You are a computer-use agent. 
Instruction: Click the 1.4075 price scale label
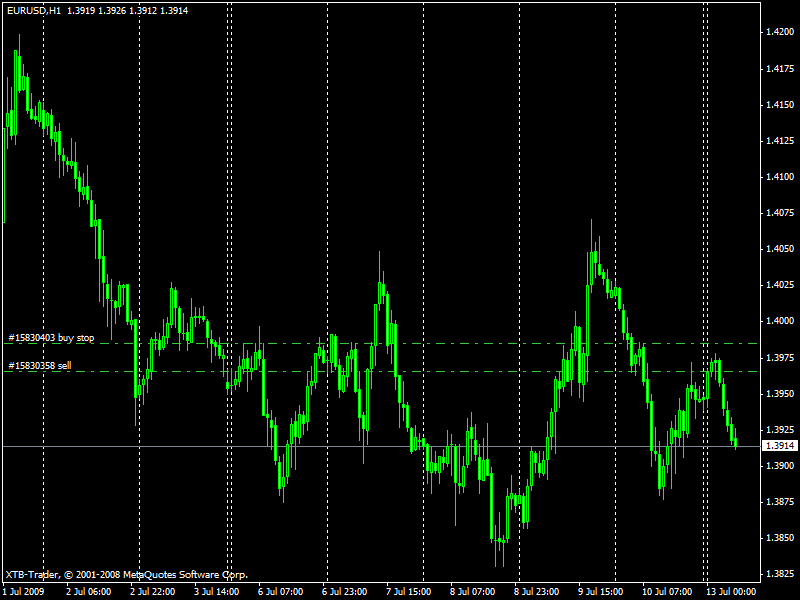780,213
